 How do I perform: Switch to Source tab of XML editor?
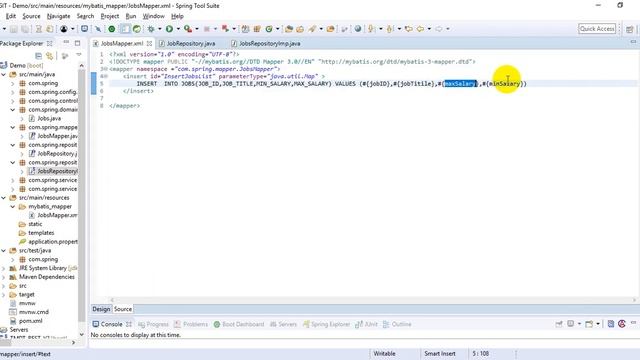point(123,309)
